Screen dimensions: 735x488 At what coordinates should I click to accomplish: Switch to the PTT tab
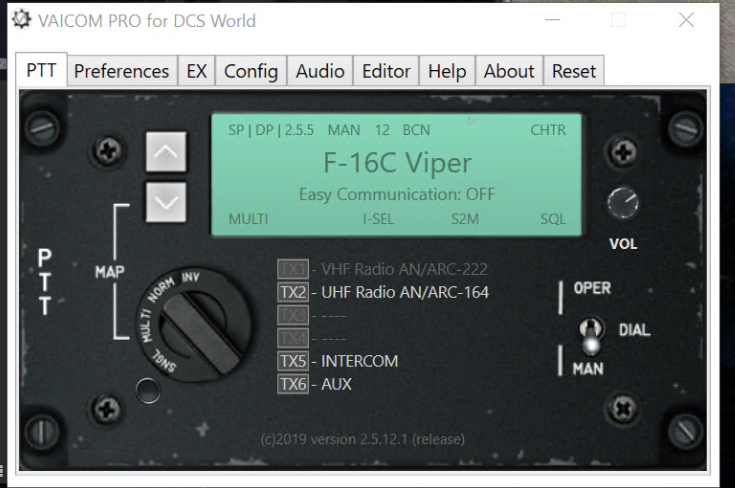[x=41, y=70]
